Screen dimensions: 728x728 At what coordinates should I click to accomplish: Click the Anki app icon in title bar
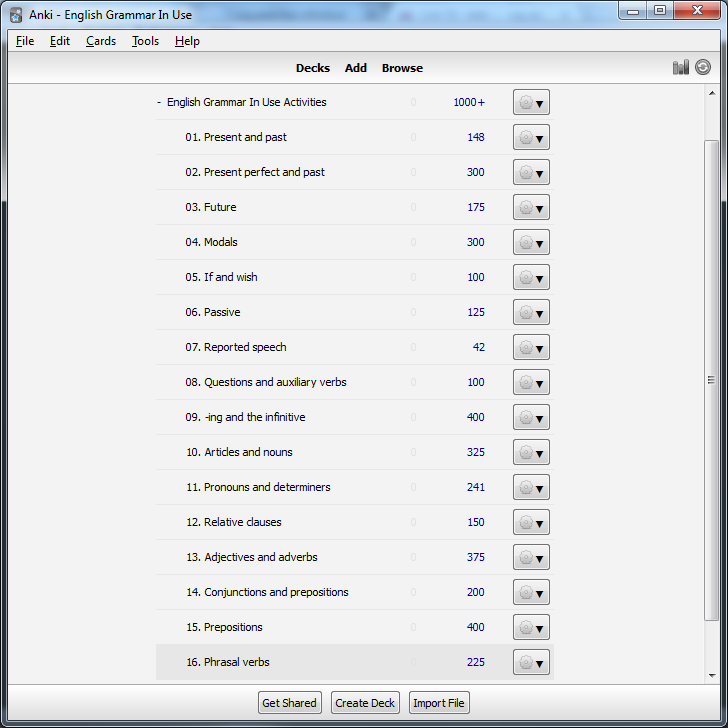click(16, 15)
